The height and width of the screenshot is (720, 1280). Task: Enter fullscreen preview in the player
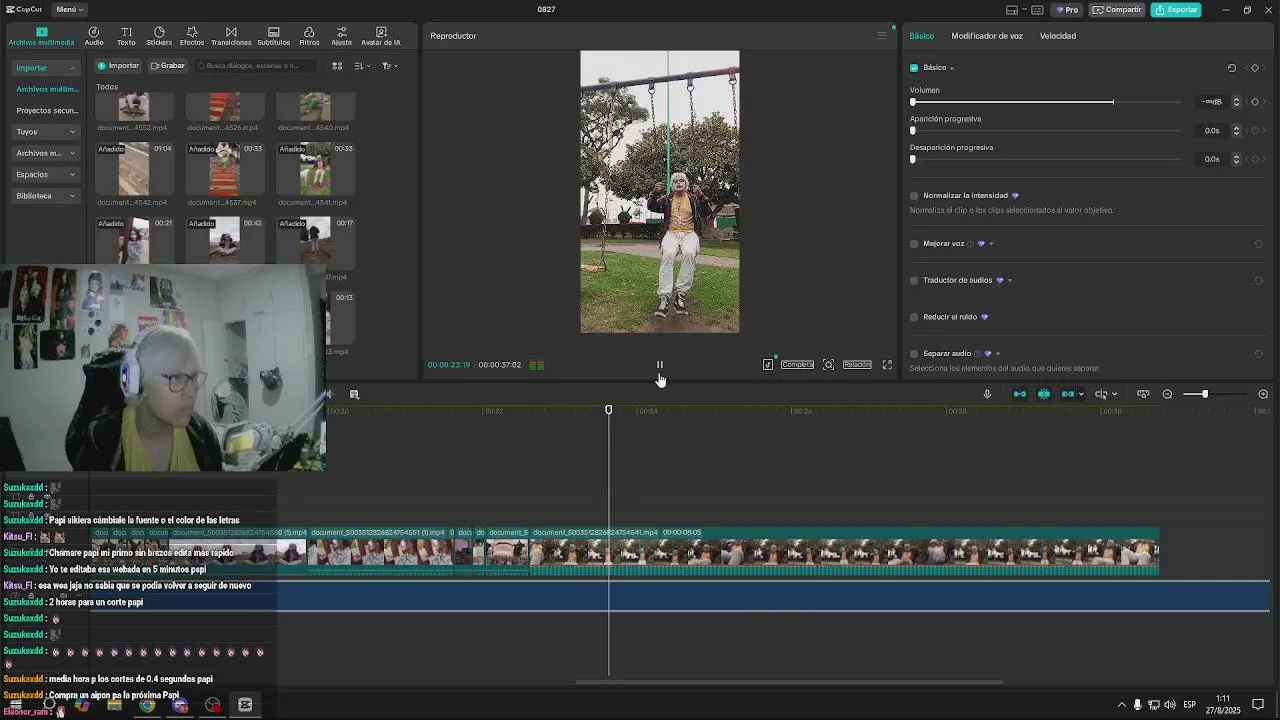pos(887,365)
